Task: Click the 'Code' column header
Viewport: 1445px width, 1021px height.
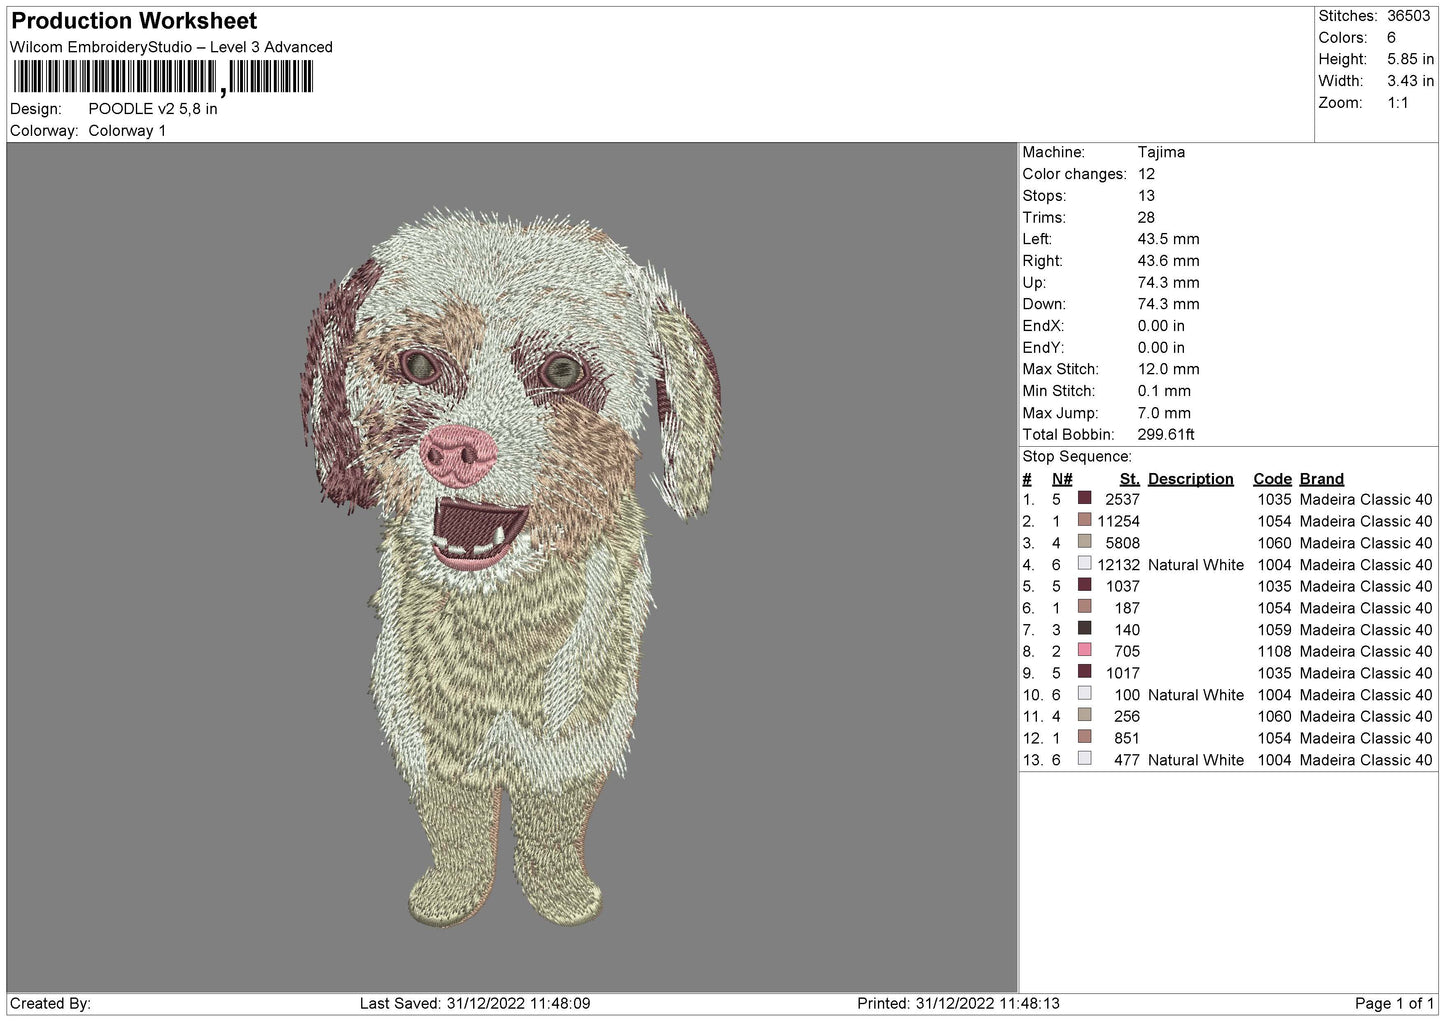Action: pyautogui.click(x=1272, y=479)
